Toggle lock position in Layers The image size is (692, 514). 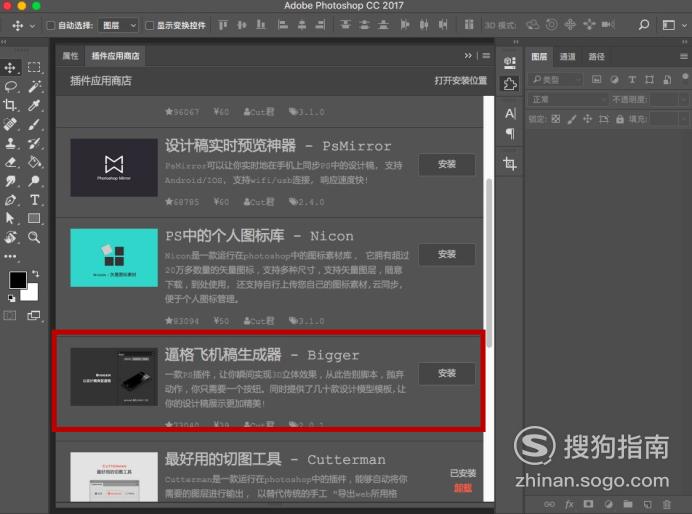click(x=587, y=119)
